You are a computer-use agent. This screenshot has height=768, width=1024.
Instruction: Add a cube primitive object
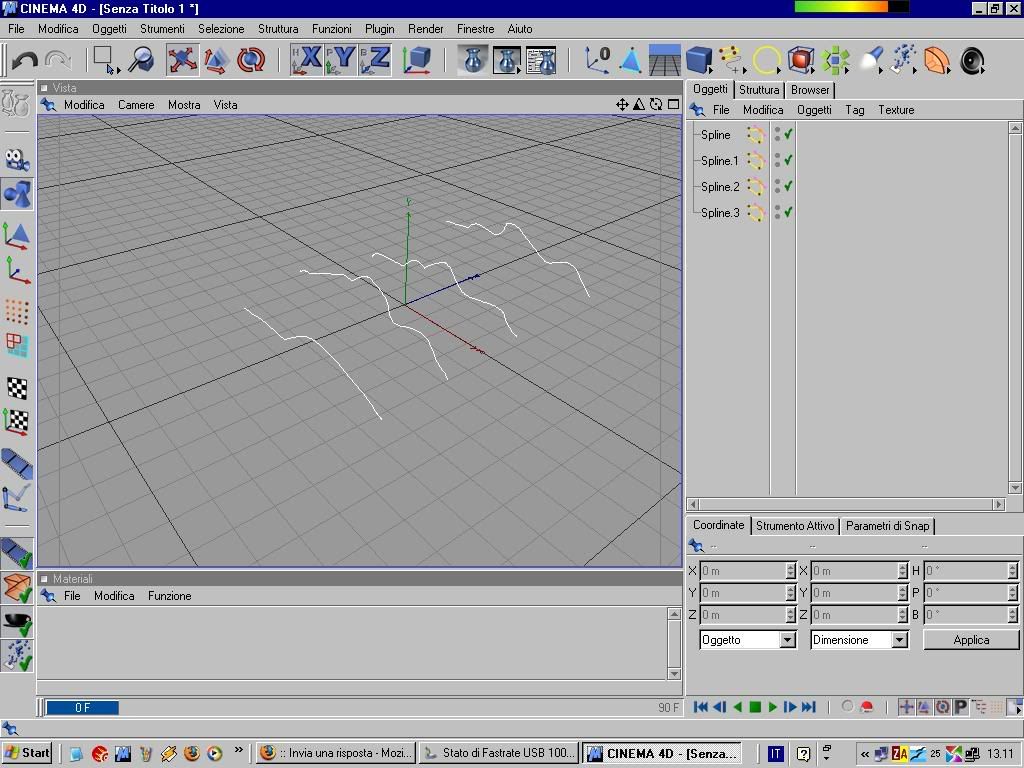(699, 60)
